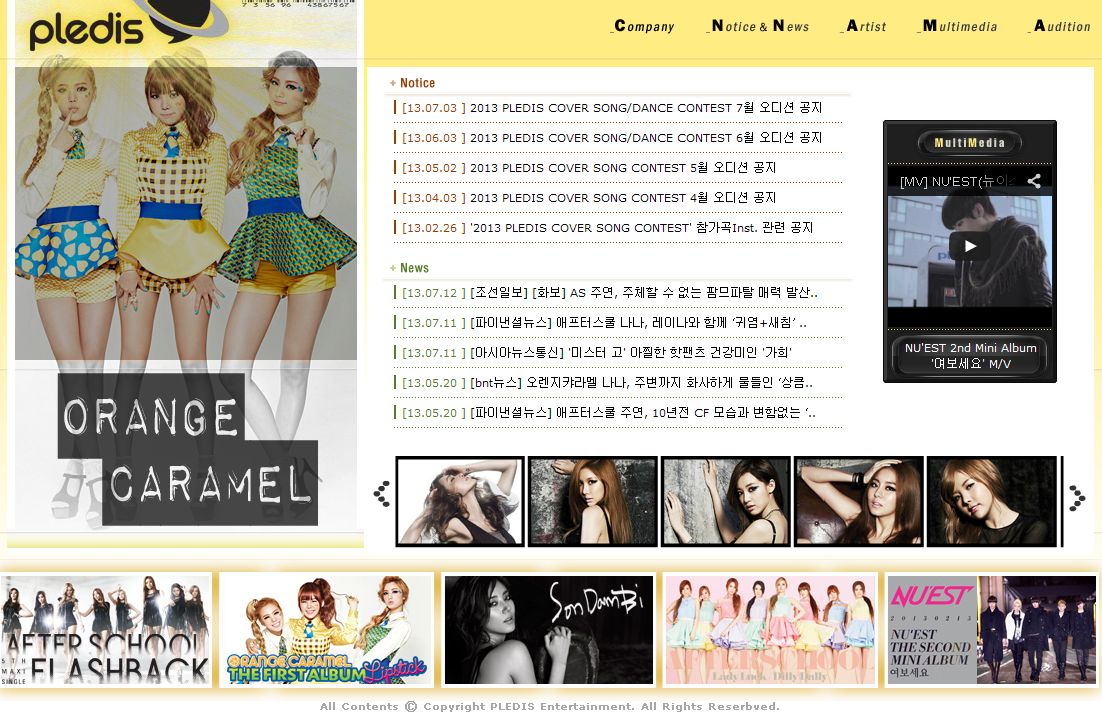
Task: Open the 13.04.03 cover song contest notice
Action: [x=622, y=198]
